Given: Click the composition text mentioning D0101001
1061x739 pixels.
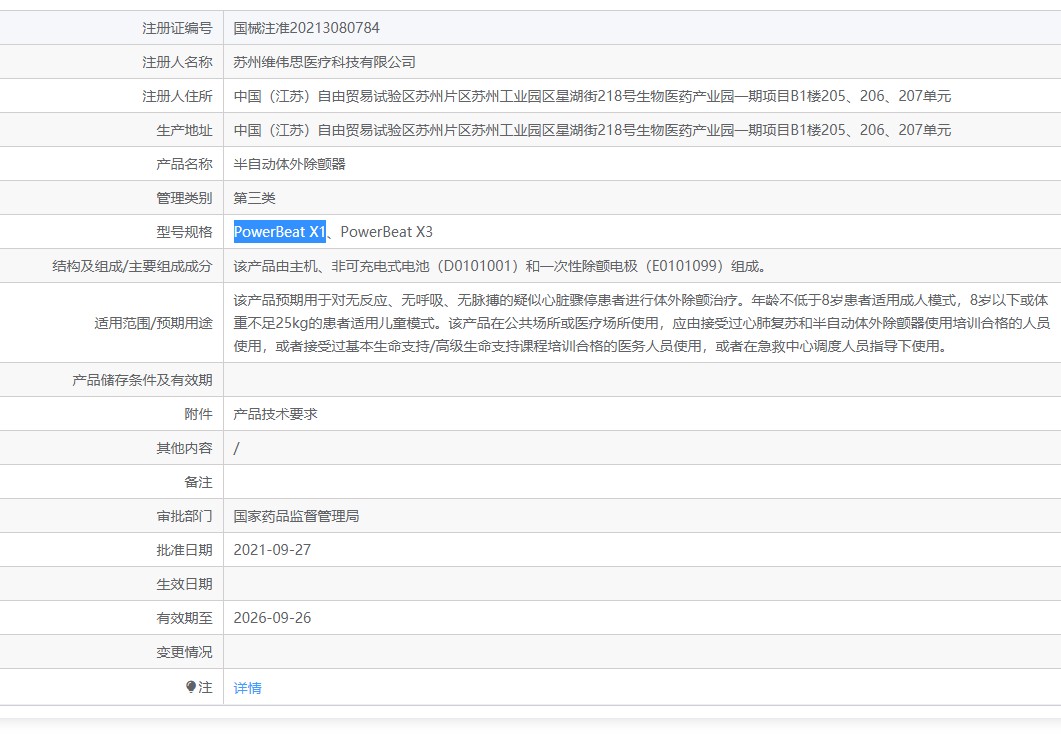Looking at the screenshot, I should pos(500,266).
